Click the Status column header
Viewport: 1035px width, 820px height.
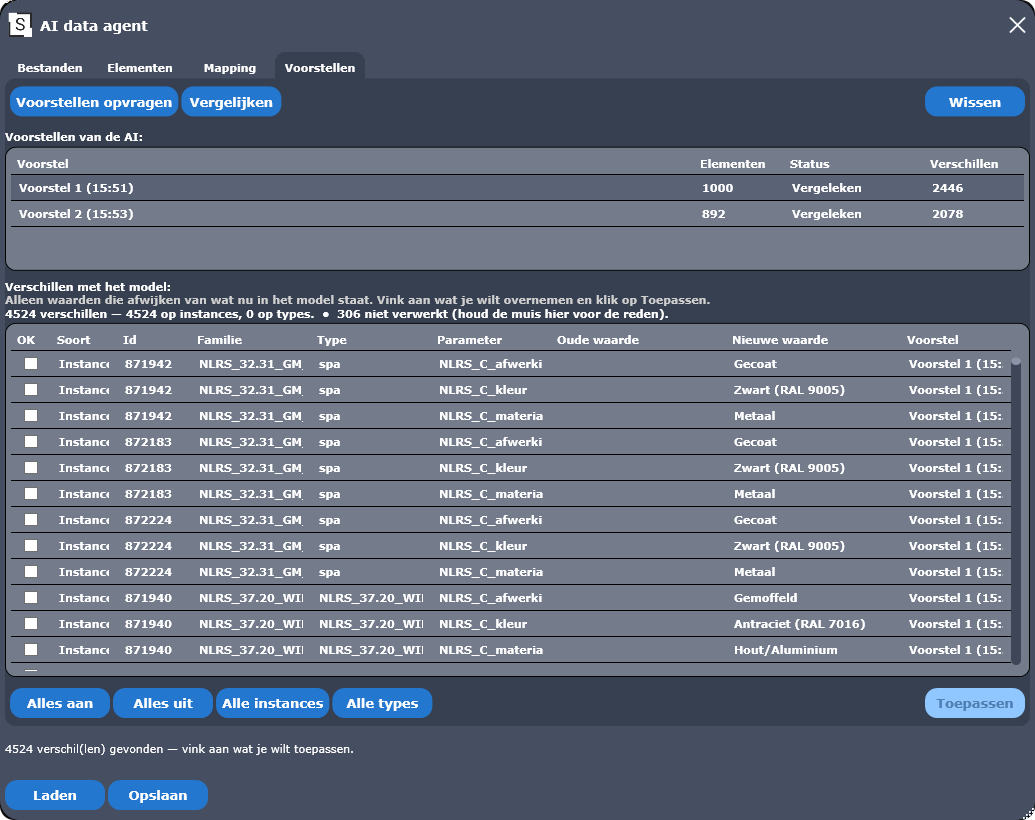tap(809, 164)
